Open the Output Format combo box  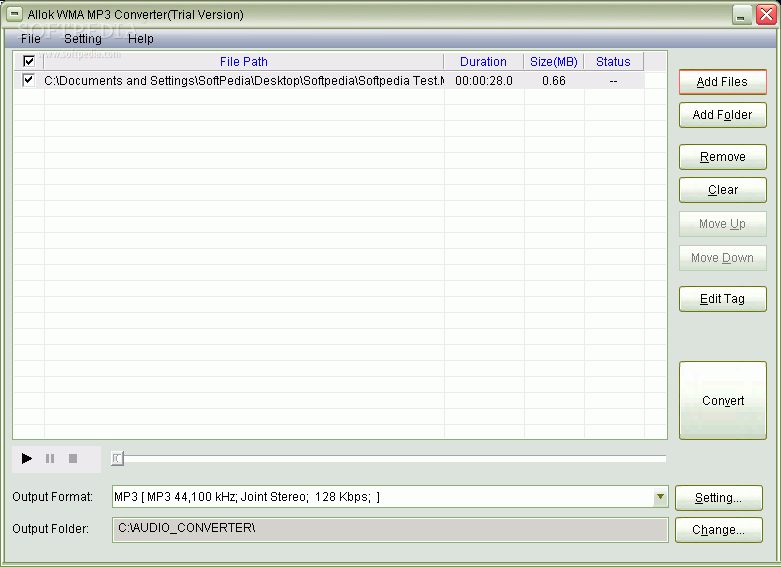pos(390,497)
